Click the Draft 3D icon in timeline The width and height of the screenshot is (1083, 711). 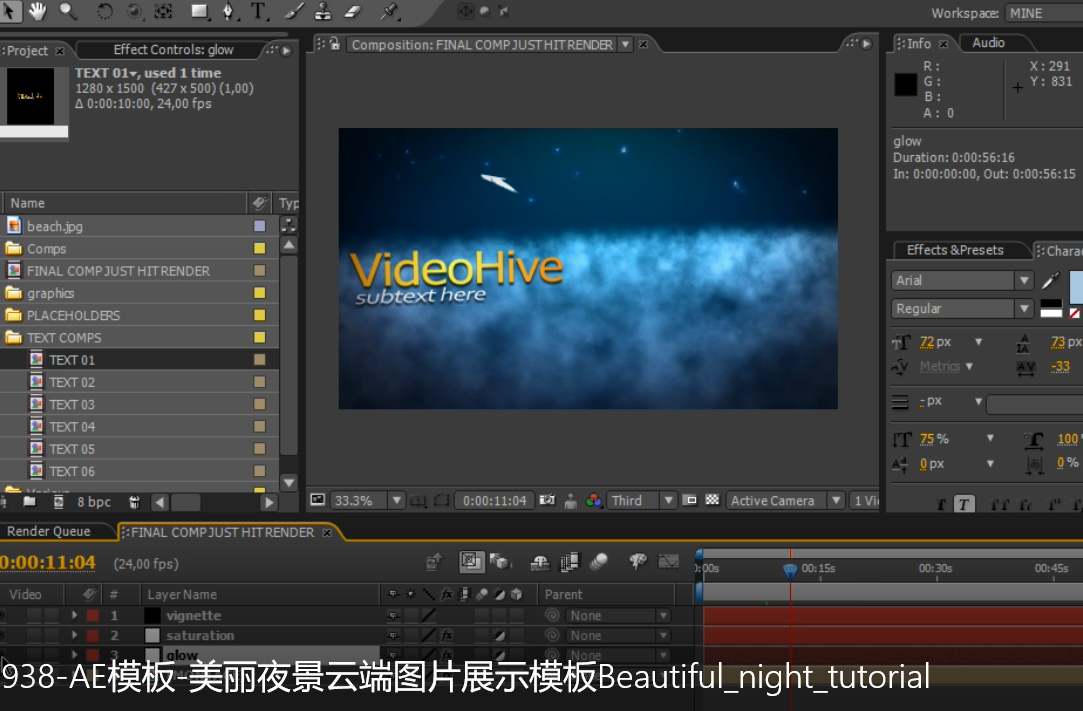[x=499, y=562]
